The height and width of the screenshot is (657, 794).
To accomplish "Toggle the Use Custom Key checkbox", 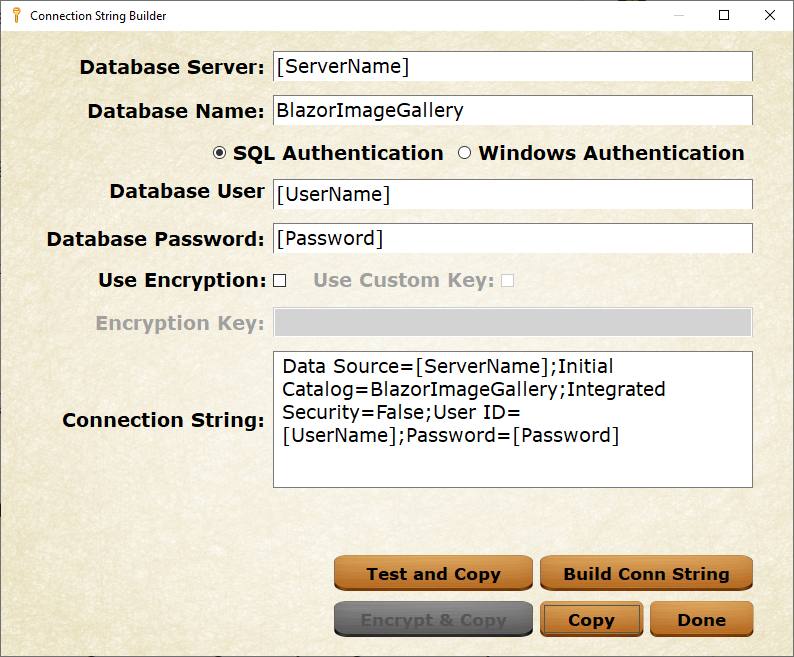I will coord(507,281).
